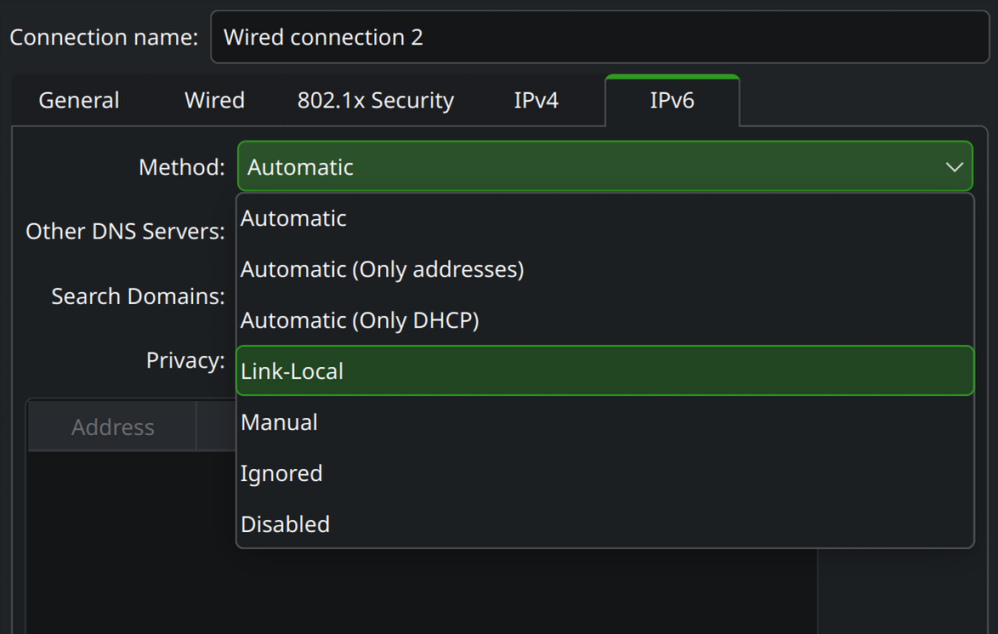This screenshot has height=634, width=998.
Task: Choose the plain Automatic option in list
Action: point(294,219)
